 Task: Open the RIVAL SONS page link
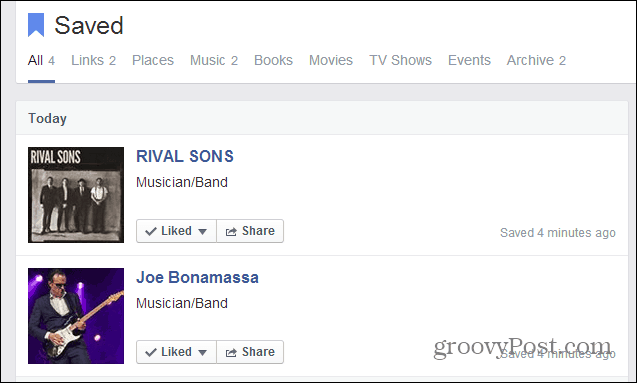[x=185, y=156]
